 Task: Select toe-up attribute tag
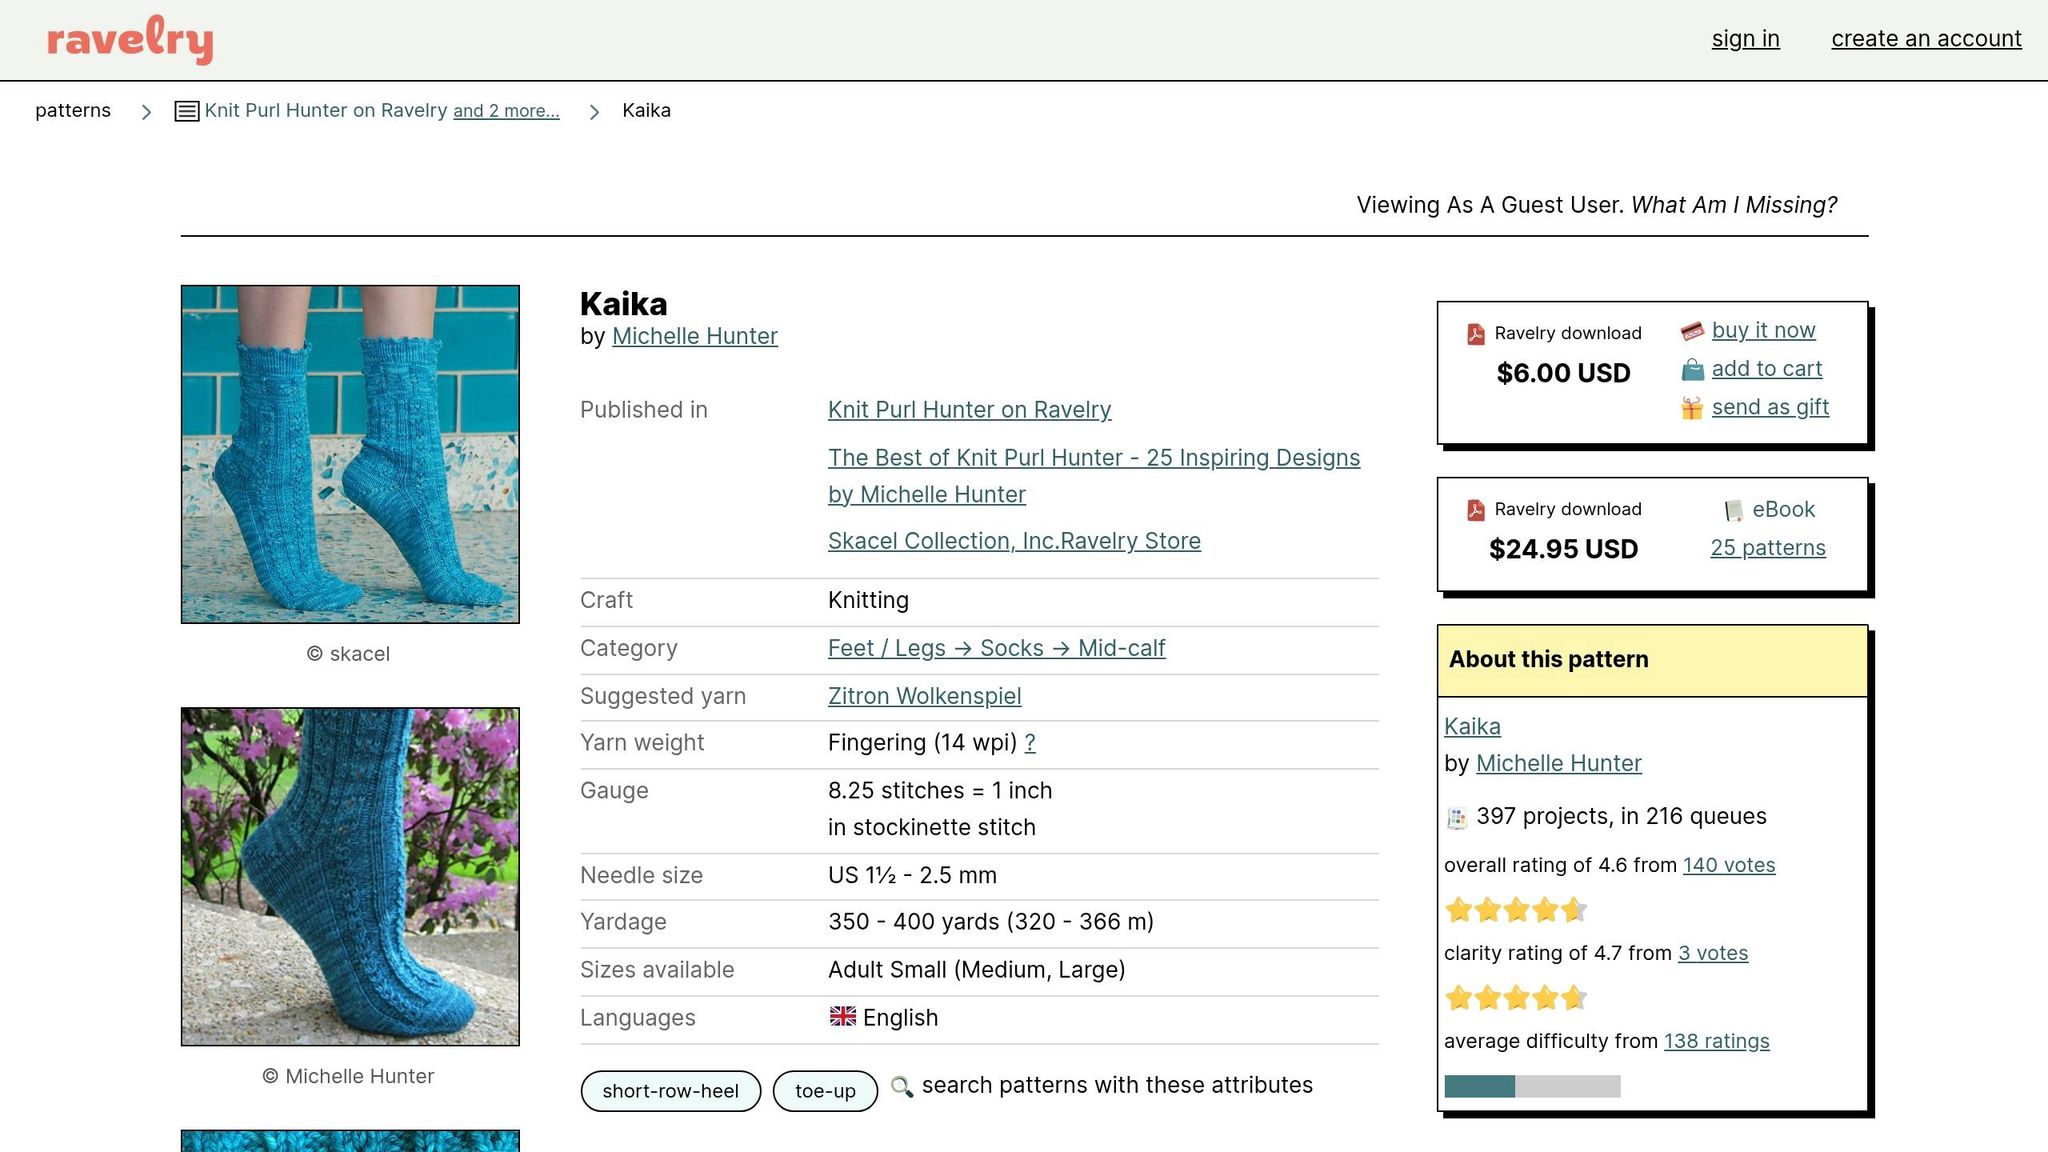(x=825, y=1091)
